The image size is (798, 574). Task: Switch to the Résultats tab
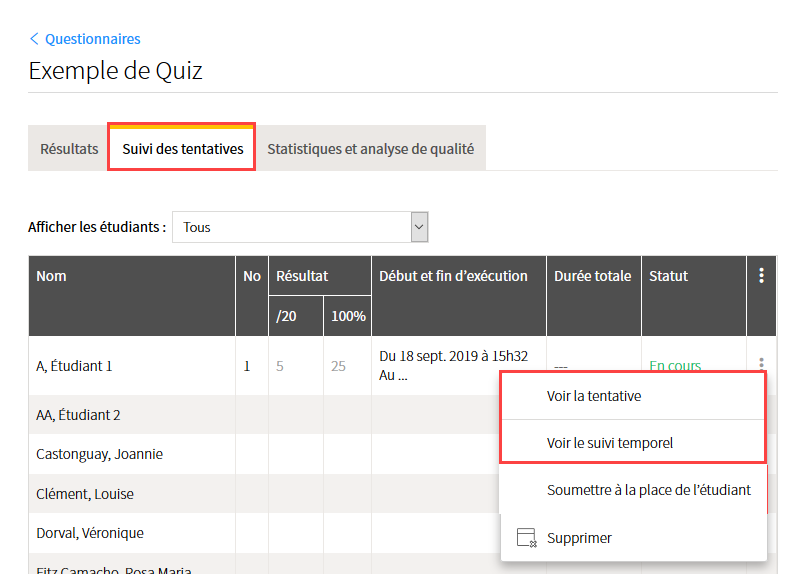(69, 149)
